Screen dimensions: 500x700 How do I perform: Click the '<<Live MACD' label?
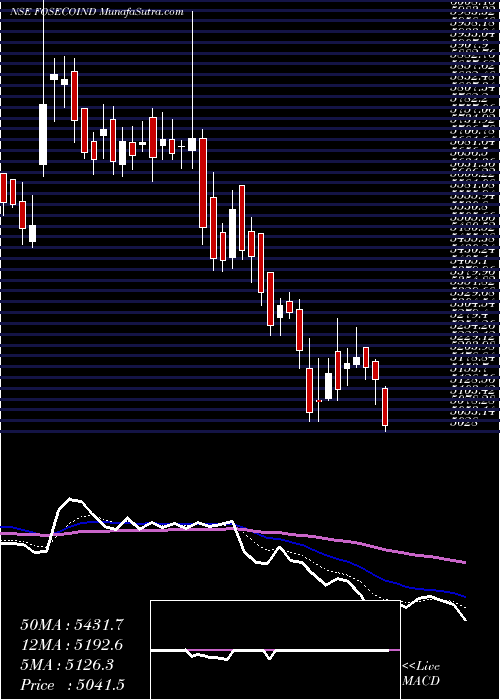click(421, 674)
